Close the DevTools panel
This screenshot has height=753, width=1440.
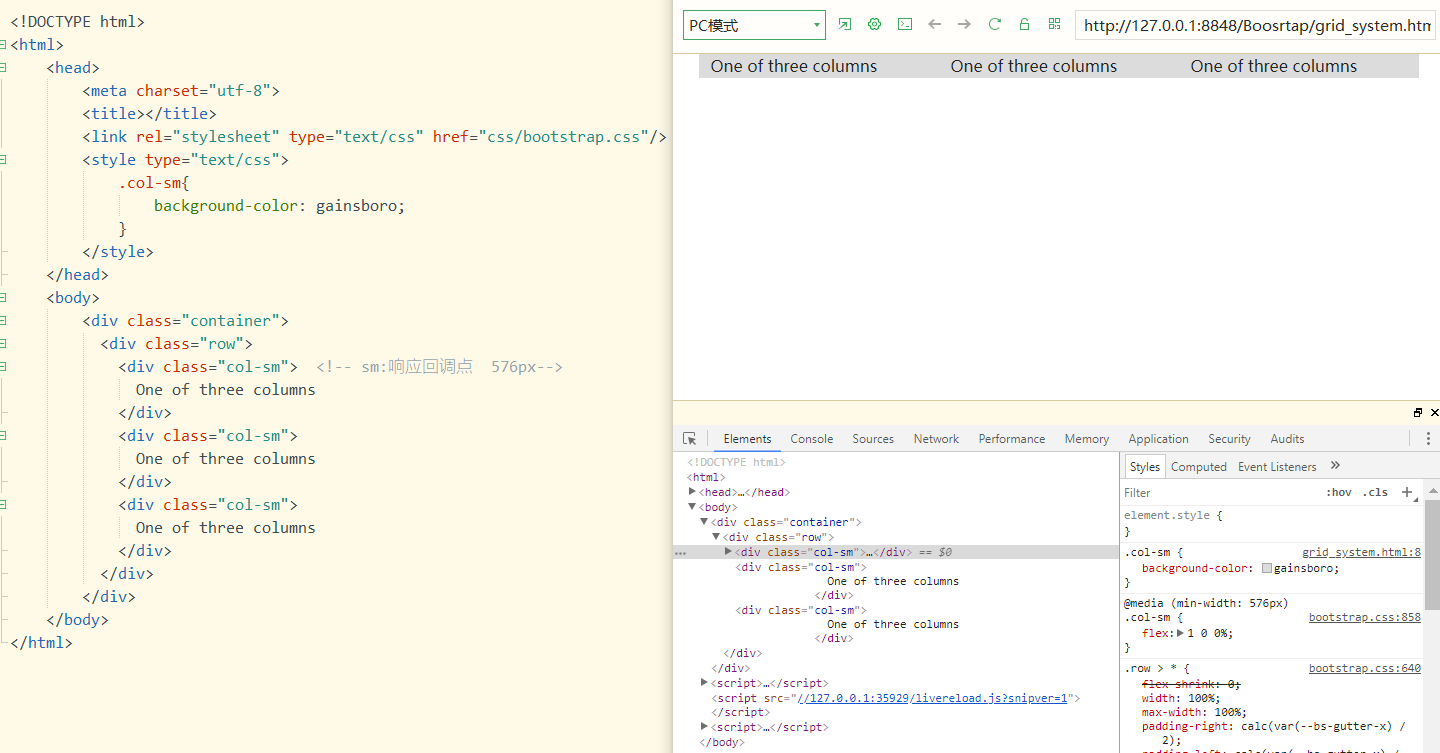click(x=1435, y=412)
